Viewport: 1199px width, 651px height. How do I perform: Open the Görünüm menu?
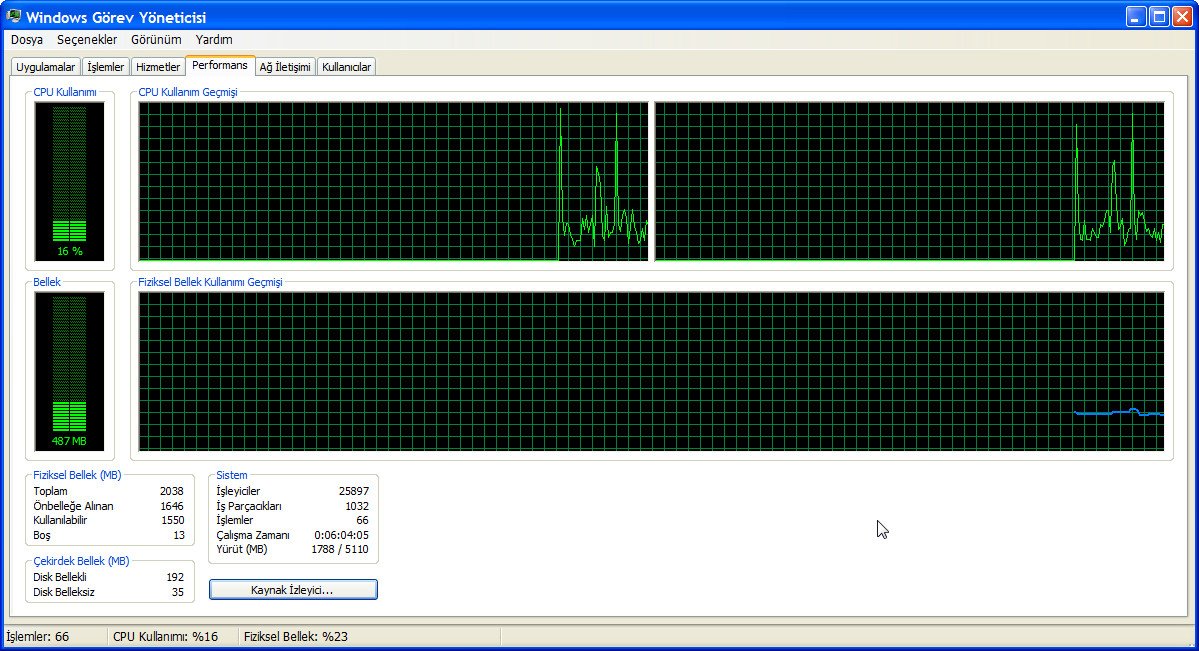[x=156, y=40]
